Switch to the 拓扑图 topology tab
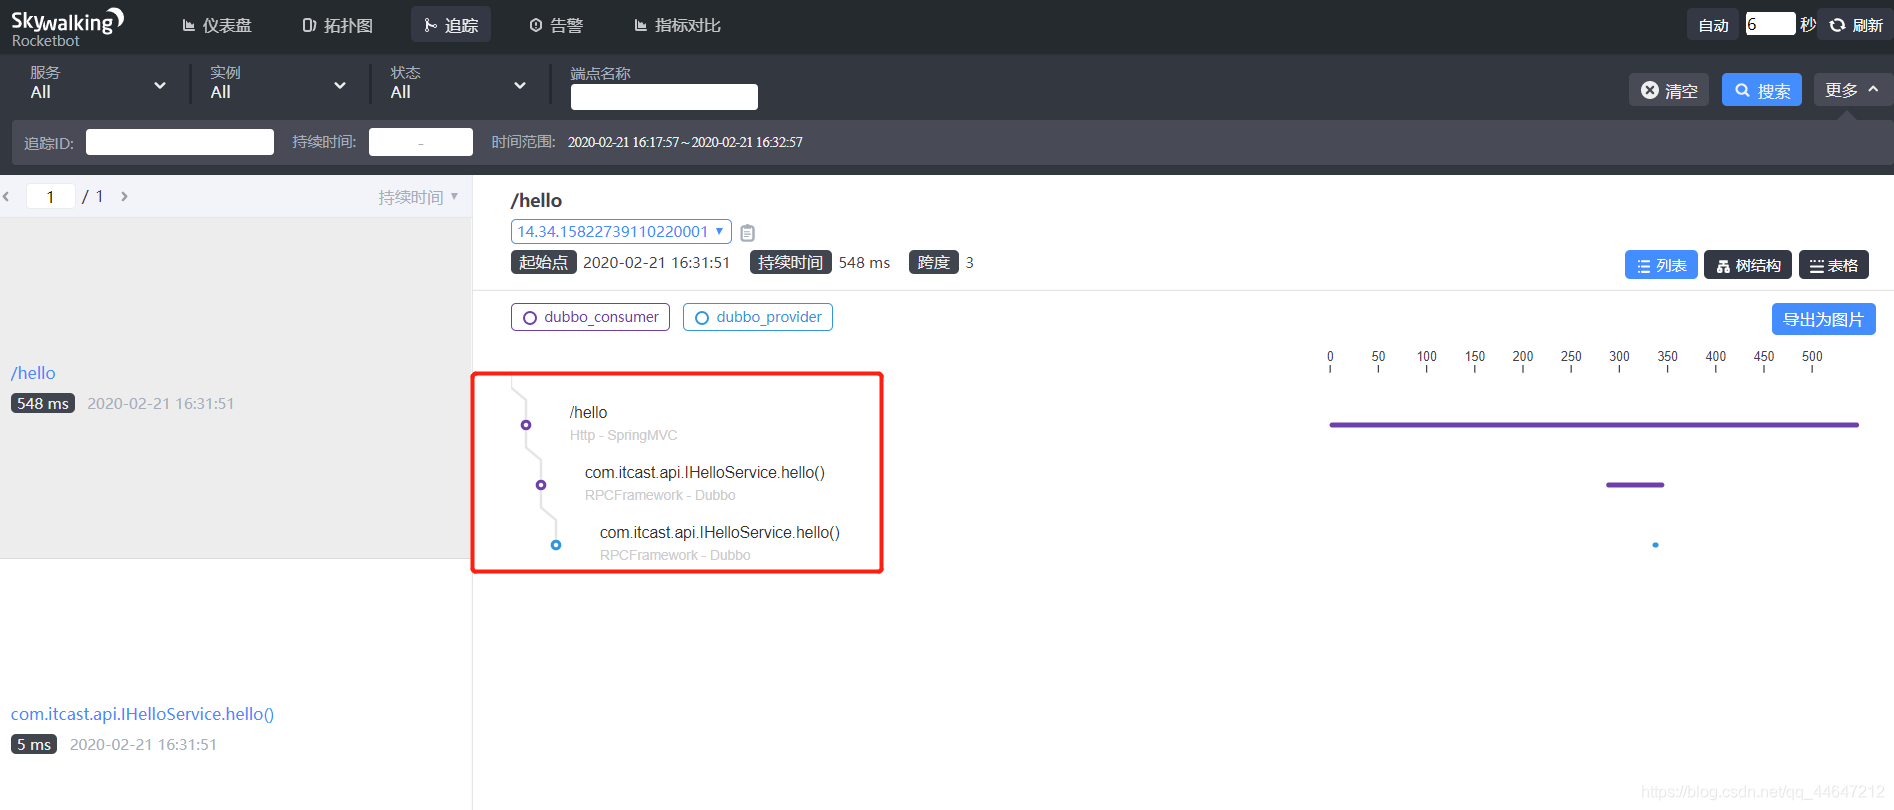Viewport: 1894px width, 810px height. (x=337, y=25)
